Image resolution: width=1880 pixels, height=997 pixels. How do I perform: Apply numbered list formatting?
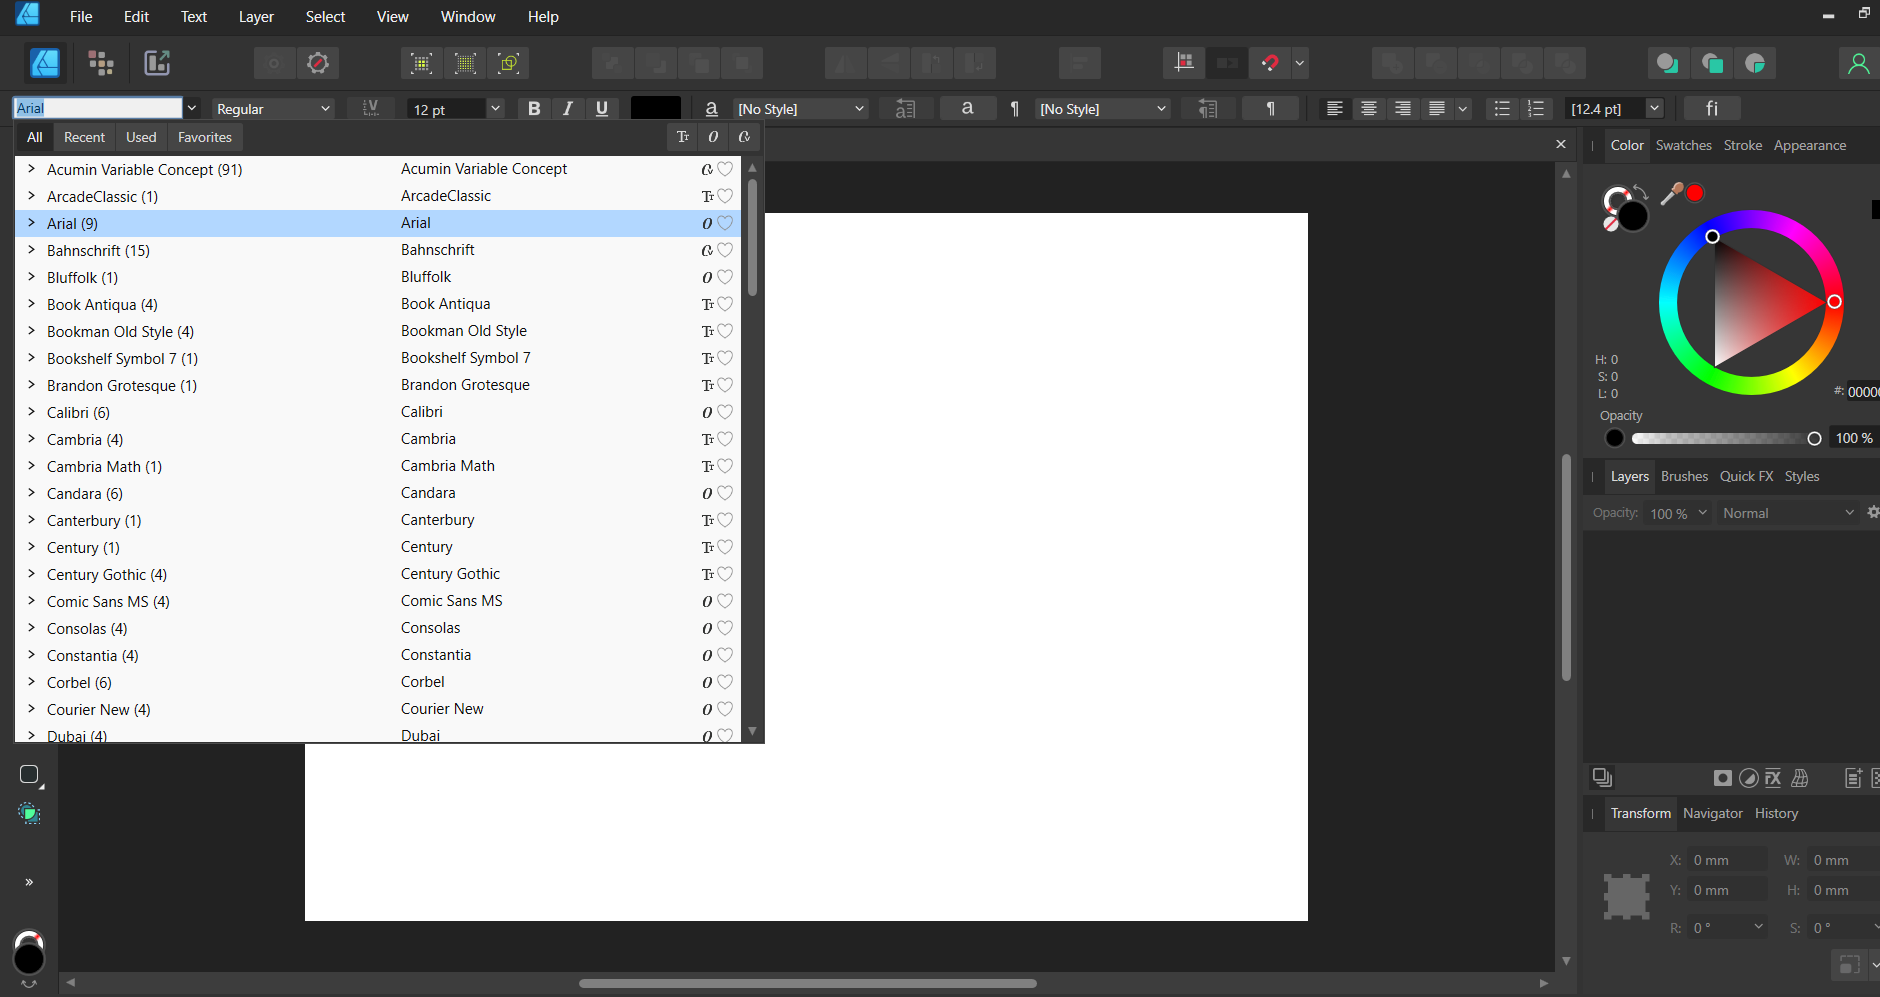click(1536, 108)
